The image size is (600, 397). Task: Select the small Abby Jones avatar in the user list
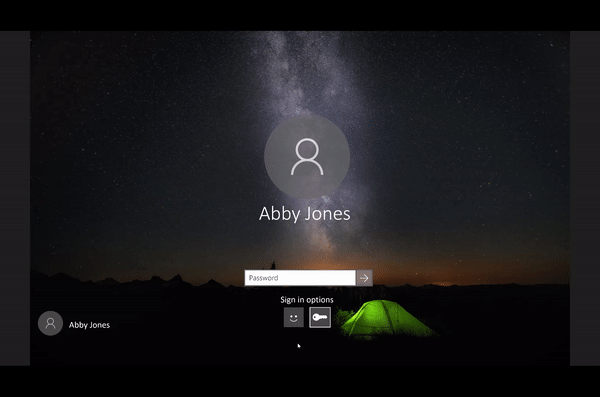point(51,323)
